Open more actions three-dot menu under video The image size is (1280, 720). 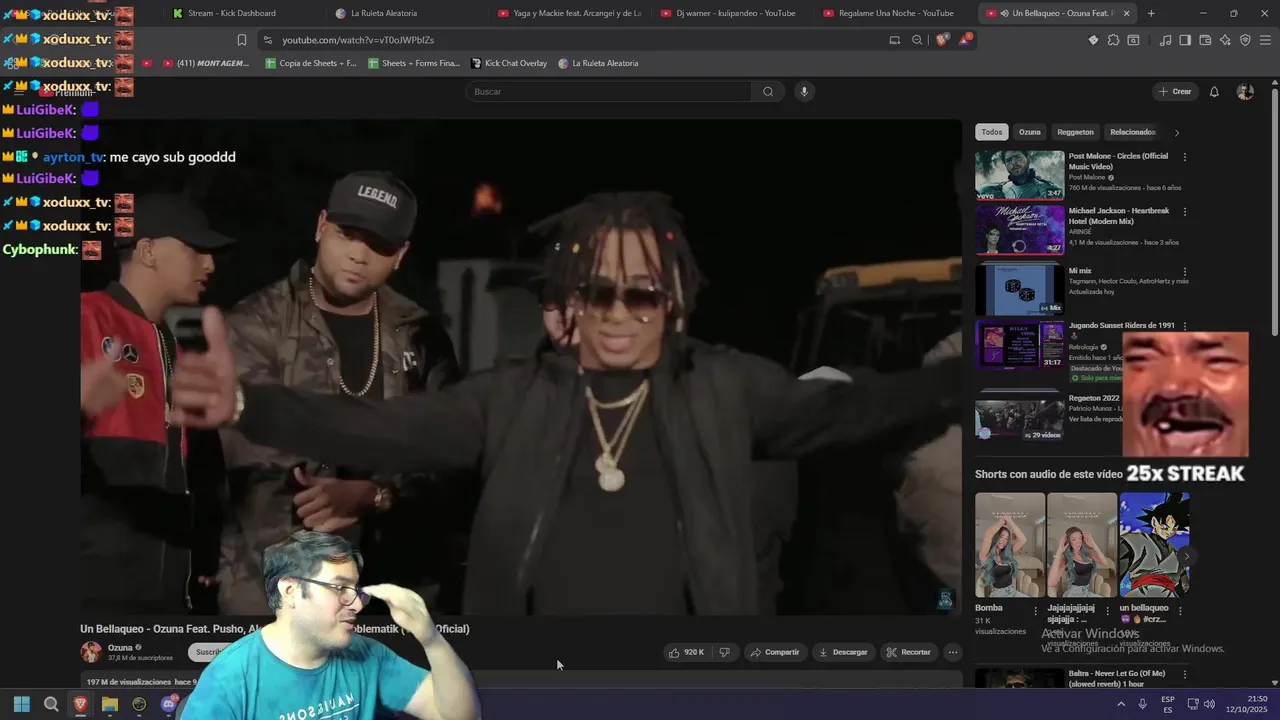pos(953,652)
